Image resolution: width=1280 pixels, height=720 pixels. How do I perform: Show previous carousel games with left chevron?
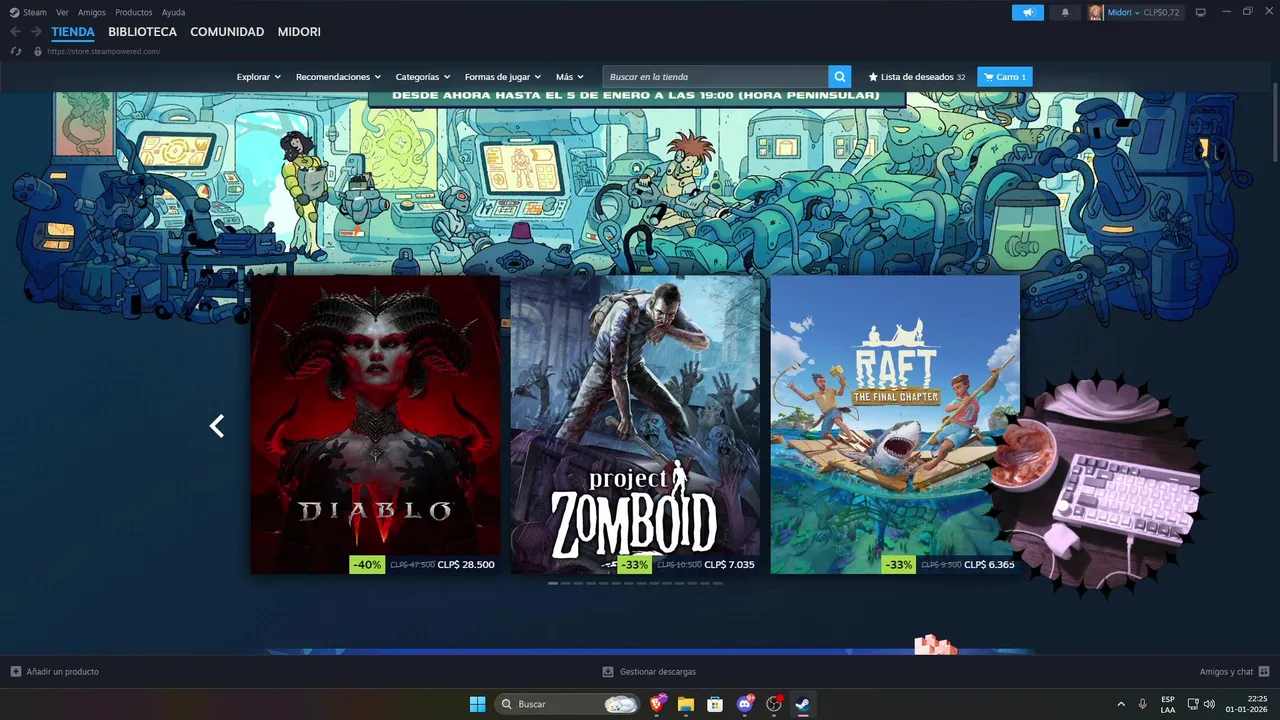216,426
